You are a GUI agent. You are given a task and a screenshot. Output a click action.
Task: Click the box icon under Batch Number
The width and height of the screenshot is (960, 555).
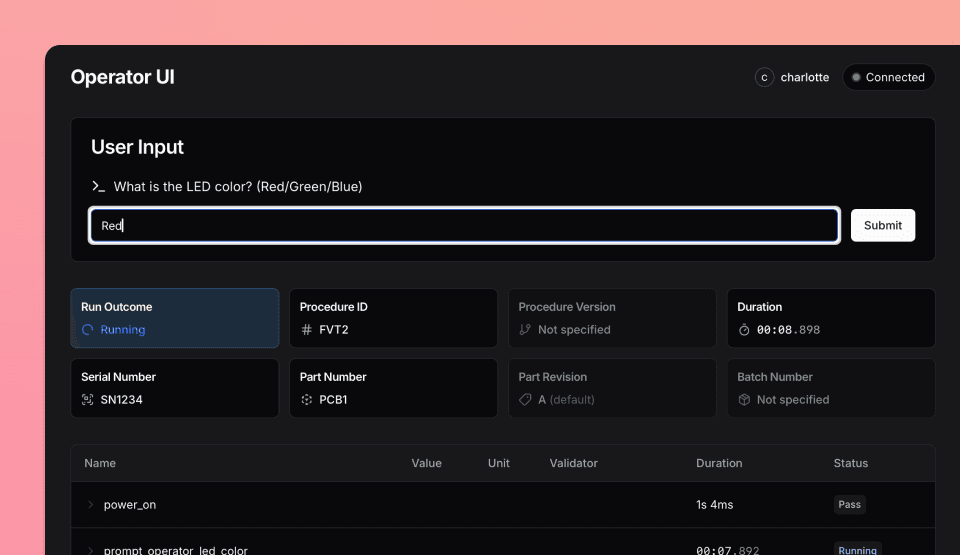[744, 399]
